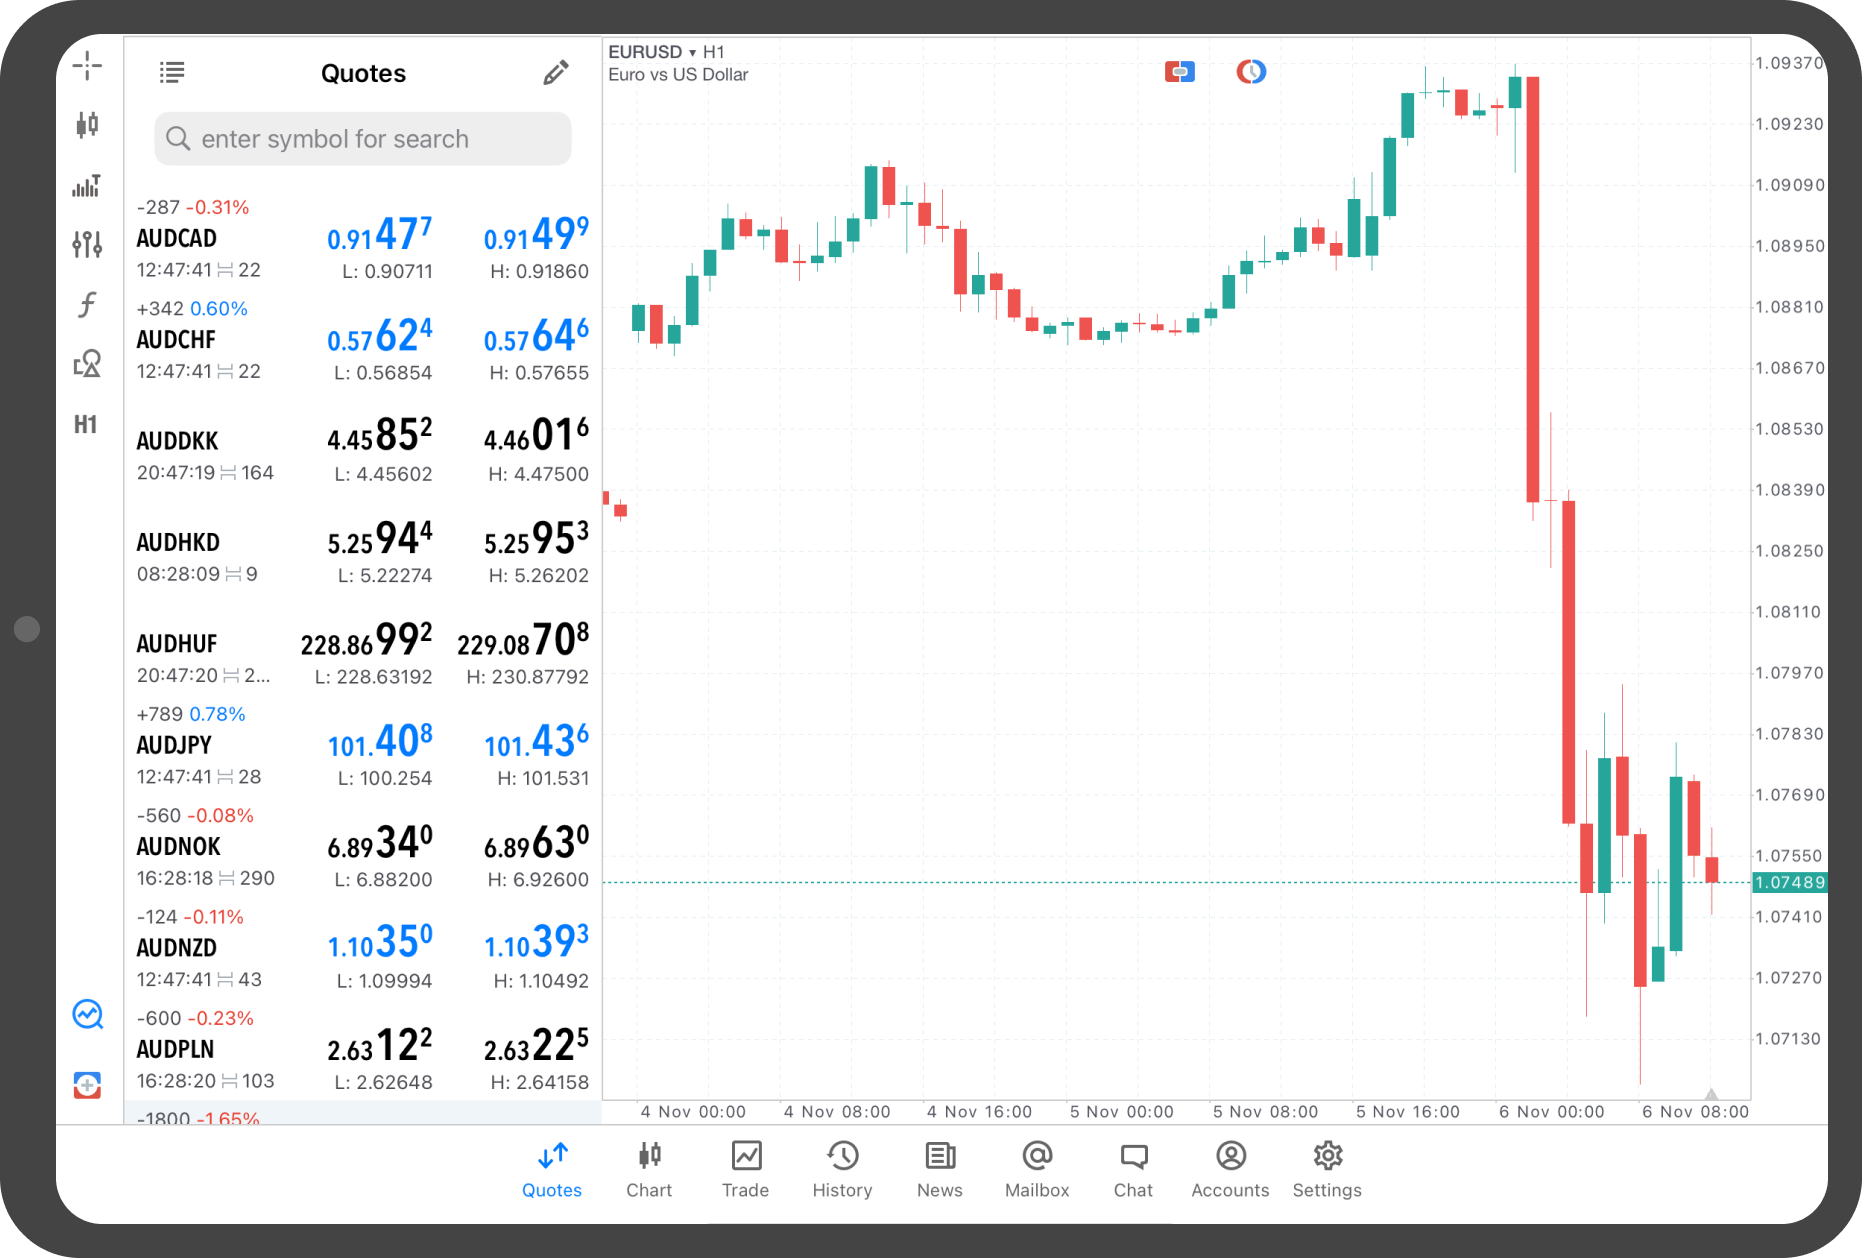Click the blue chart bubble icon bottom-left
This screenshot has height=1258, width=1862.
point(87,1014)
